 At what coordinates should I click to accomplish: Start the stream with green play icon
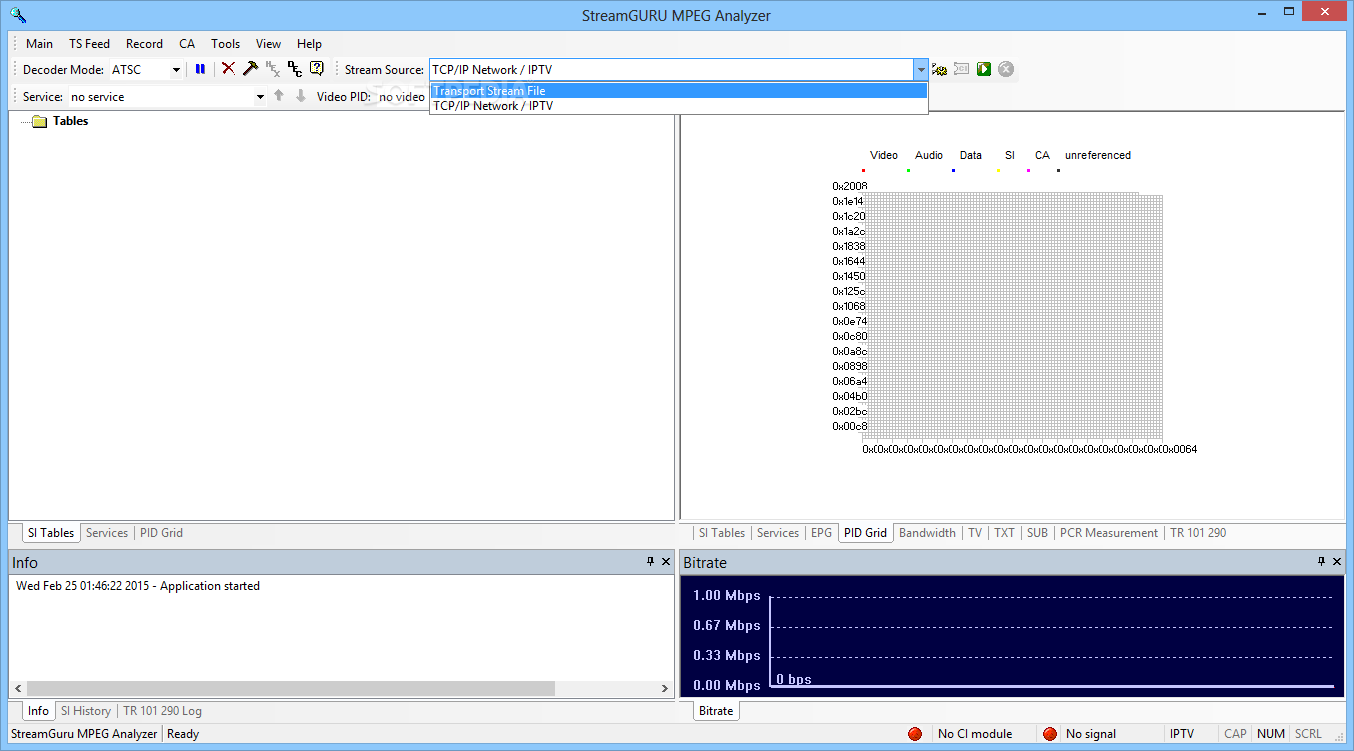pos(984,69)
